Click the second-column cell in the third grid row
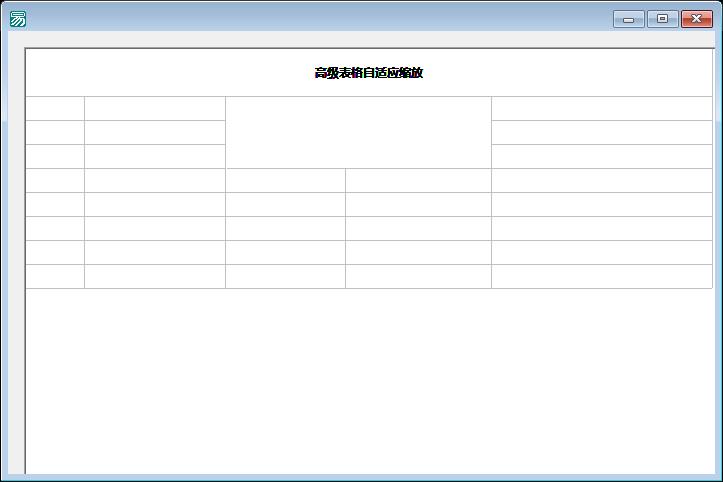 [x=155, y=156]
